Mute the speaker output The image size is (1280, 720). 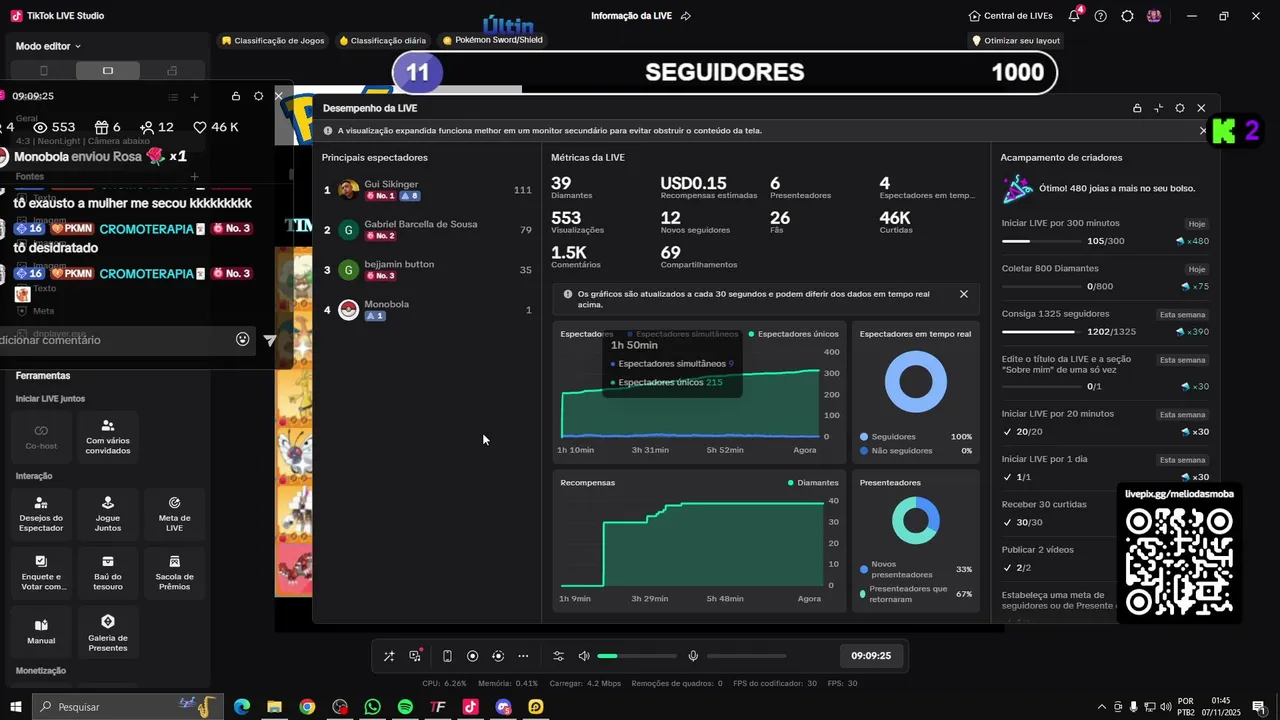pos(584,656)
